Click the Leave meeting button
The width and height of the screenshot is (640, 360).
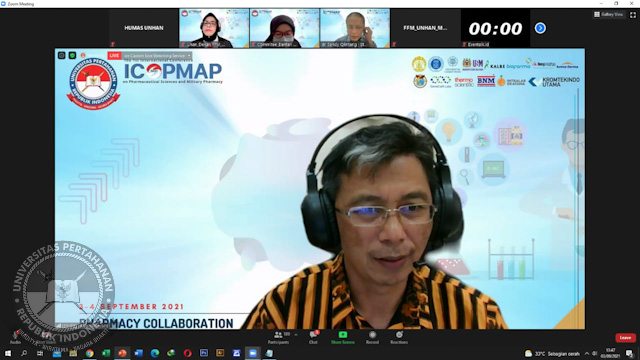pyautogui.click(x=625, y=338)
